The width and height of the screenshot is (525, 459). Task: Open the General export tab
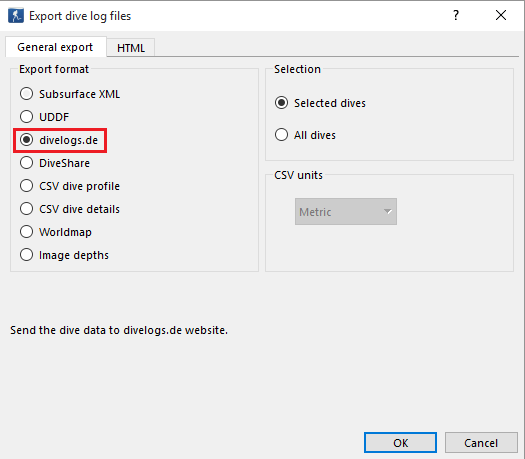click(55, 47)
